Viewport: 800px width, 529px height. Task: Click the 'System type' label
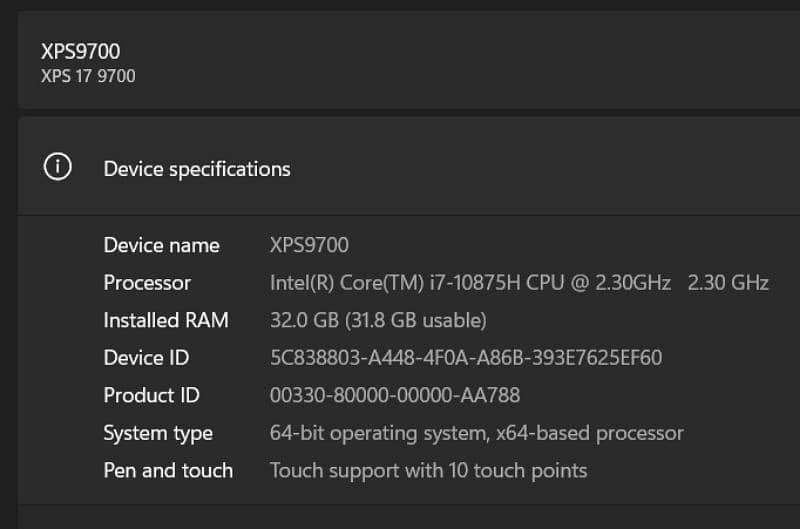158,433
